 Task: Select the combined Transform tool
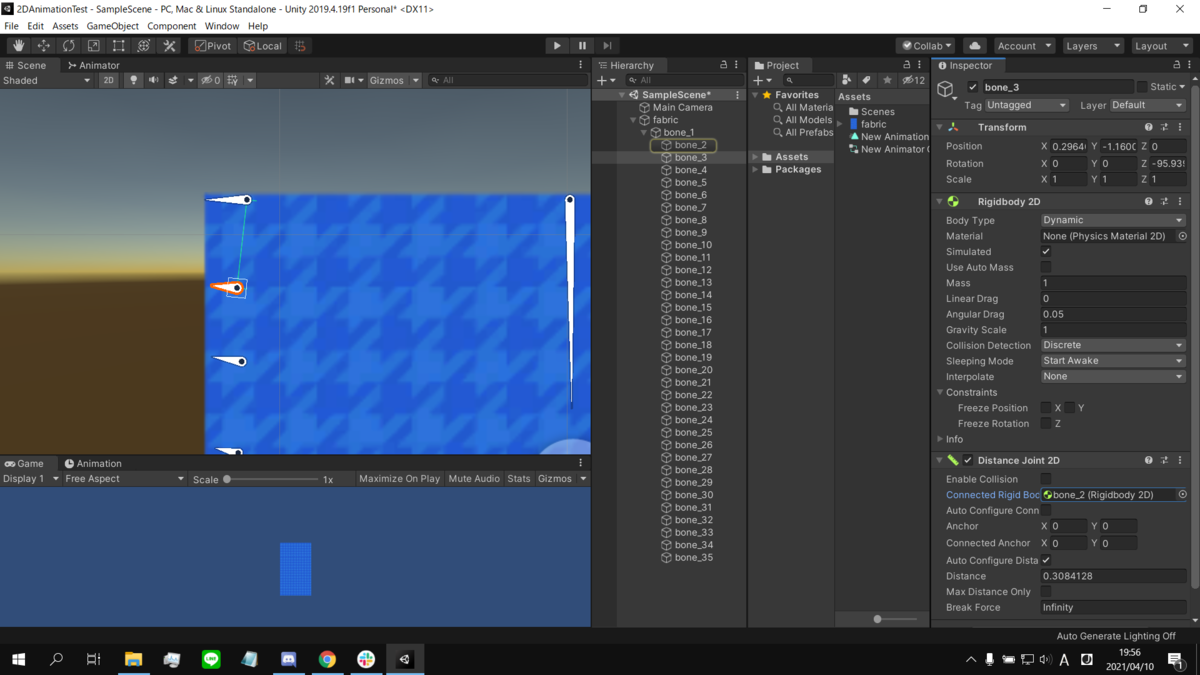pos(144,46)
